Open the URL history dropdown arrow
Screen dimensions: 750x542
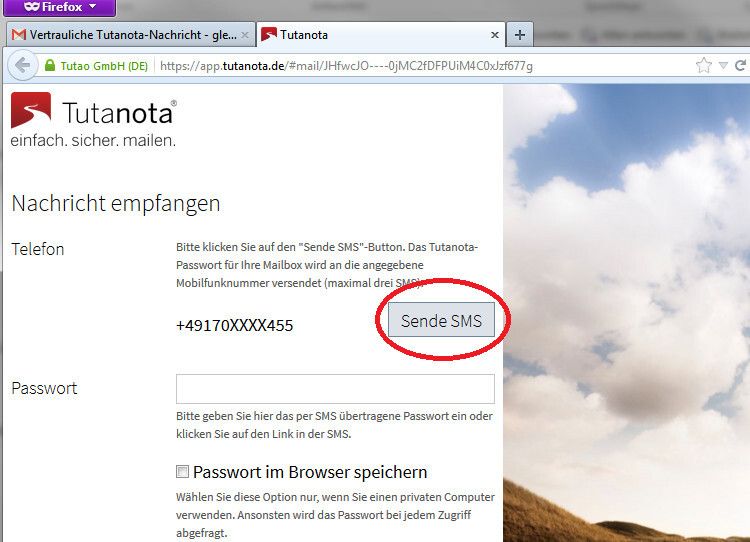[x=724, y=66]
